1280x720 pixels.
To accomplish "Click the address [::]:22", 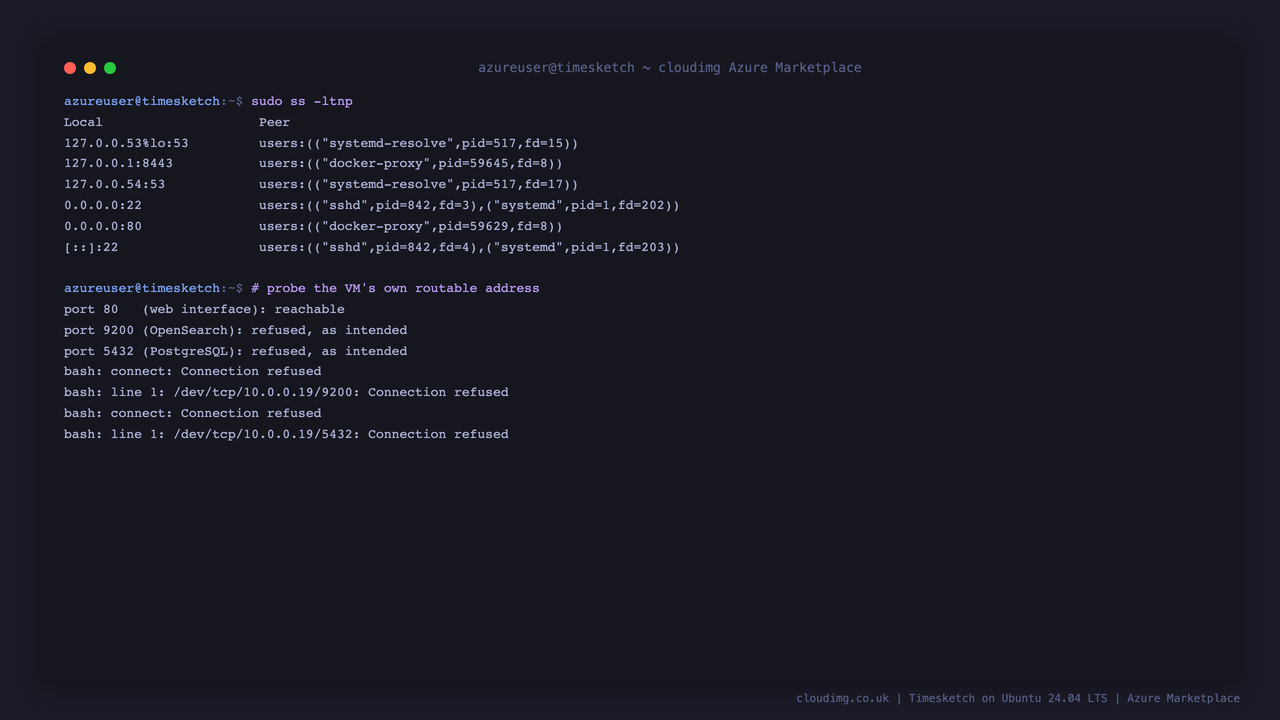I will pyautogui.click(x=91, y=247).
